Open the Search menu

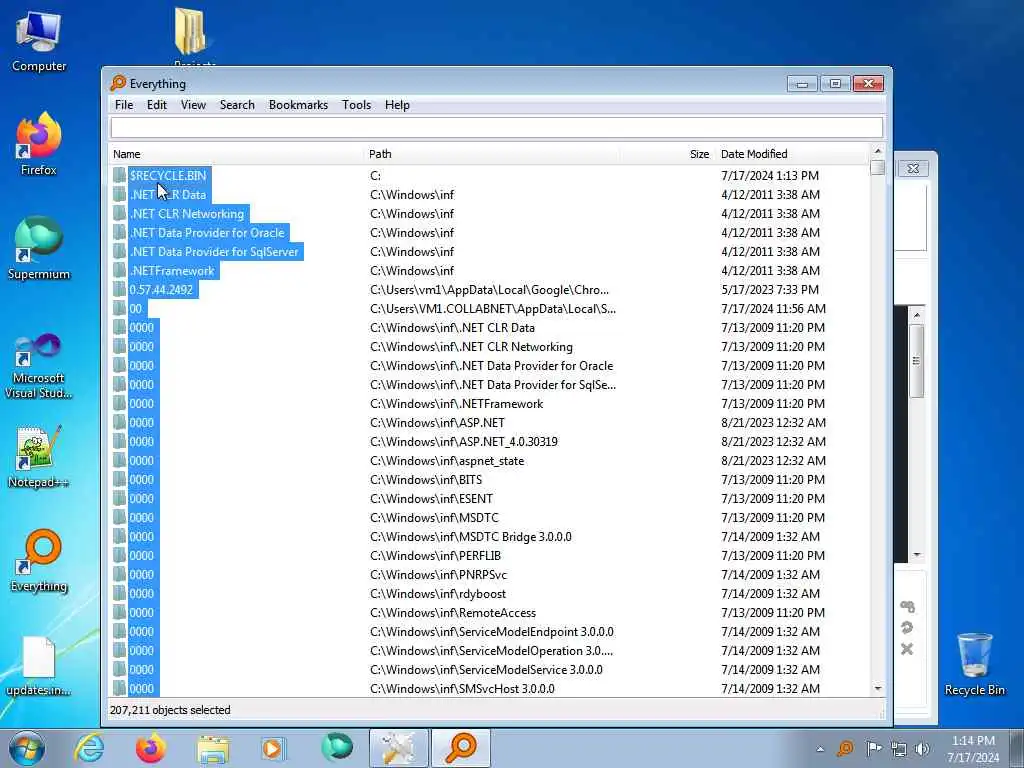point(237,105)
